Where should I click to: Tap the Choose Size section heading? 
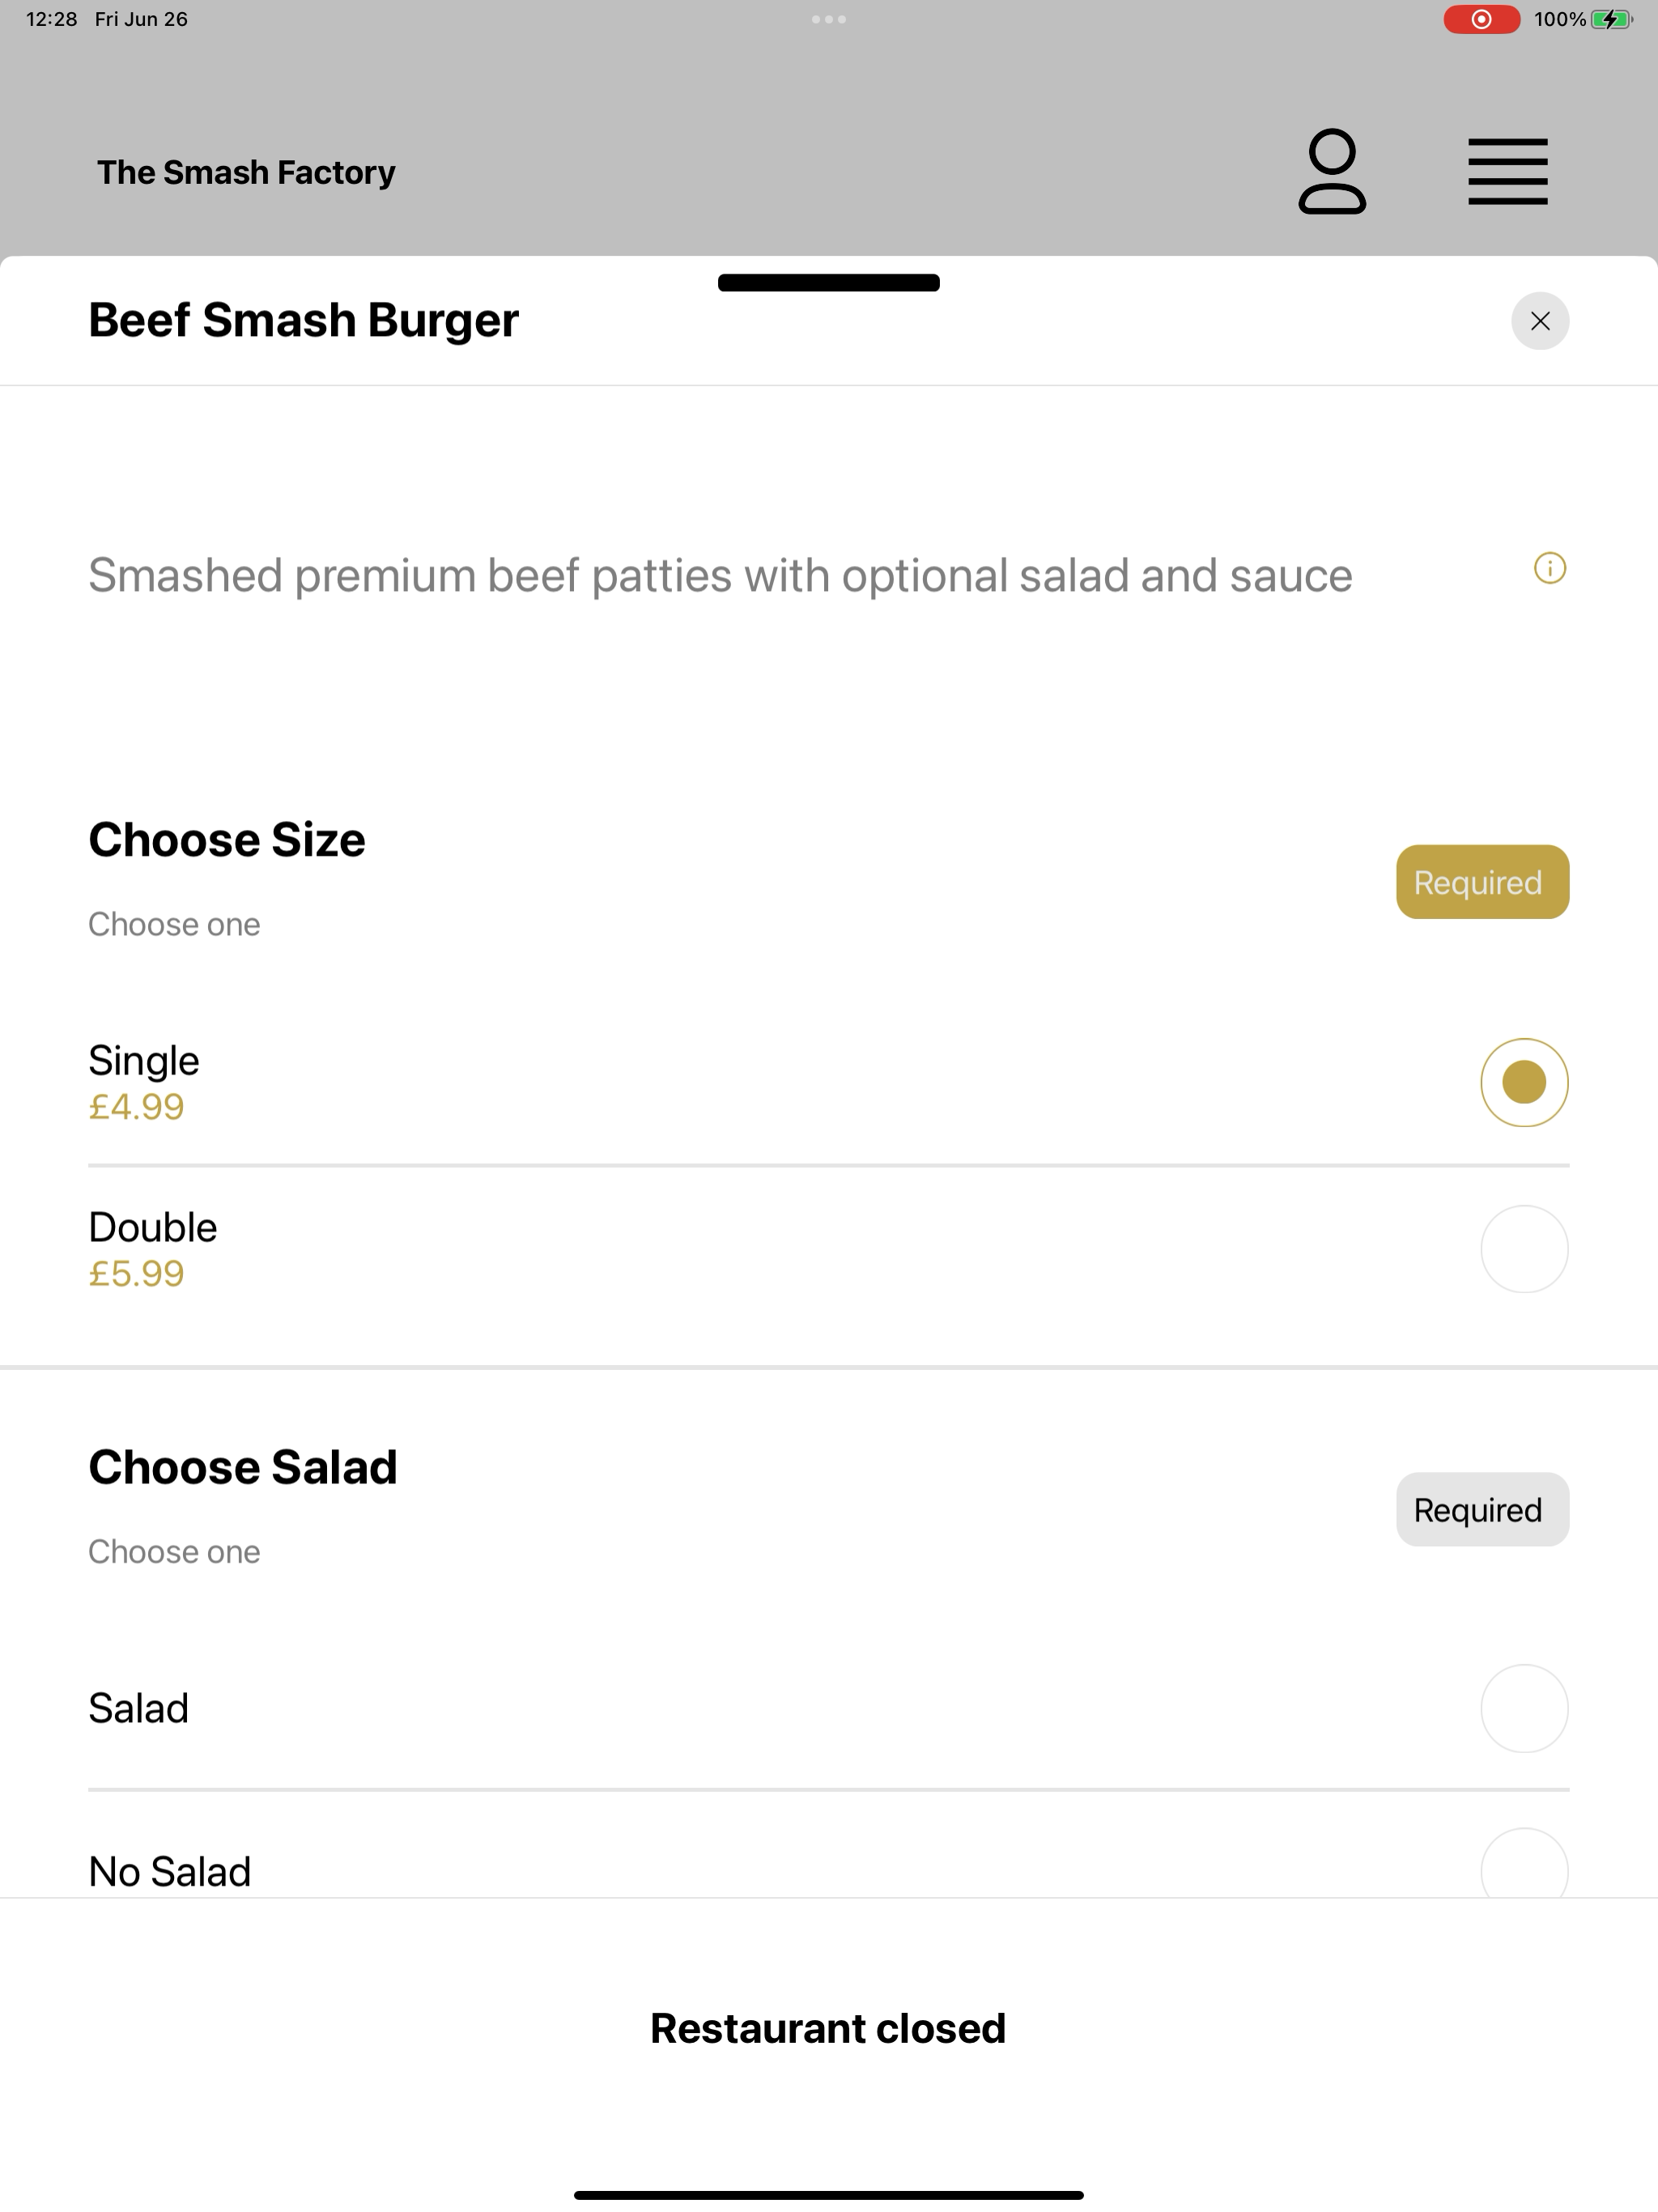point(227,840)
